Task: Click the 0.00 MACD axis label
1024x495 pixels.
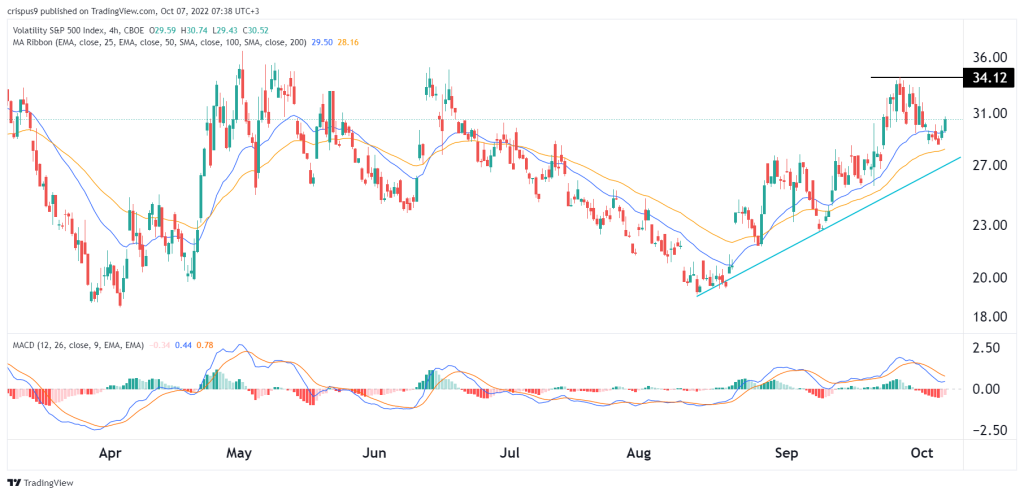Action: pyautogui.click(x=987, y=389)
